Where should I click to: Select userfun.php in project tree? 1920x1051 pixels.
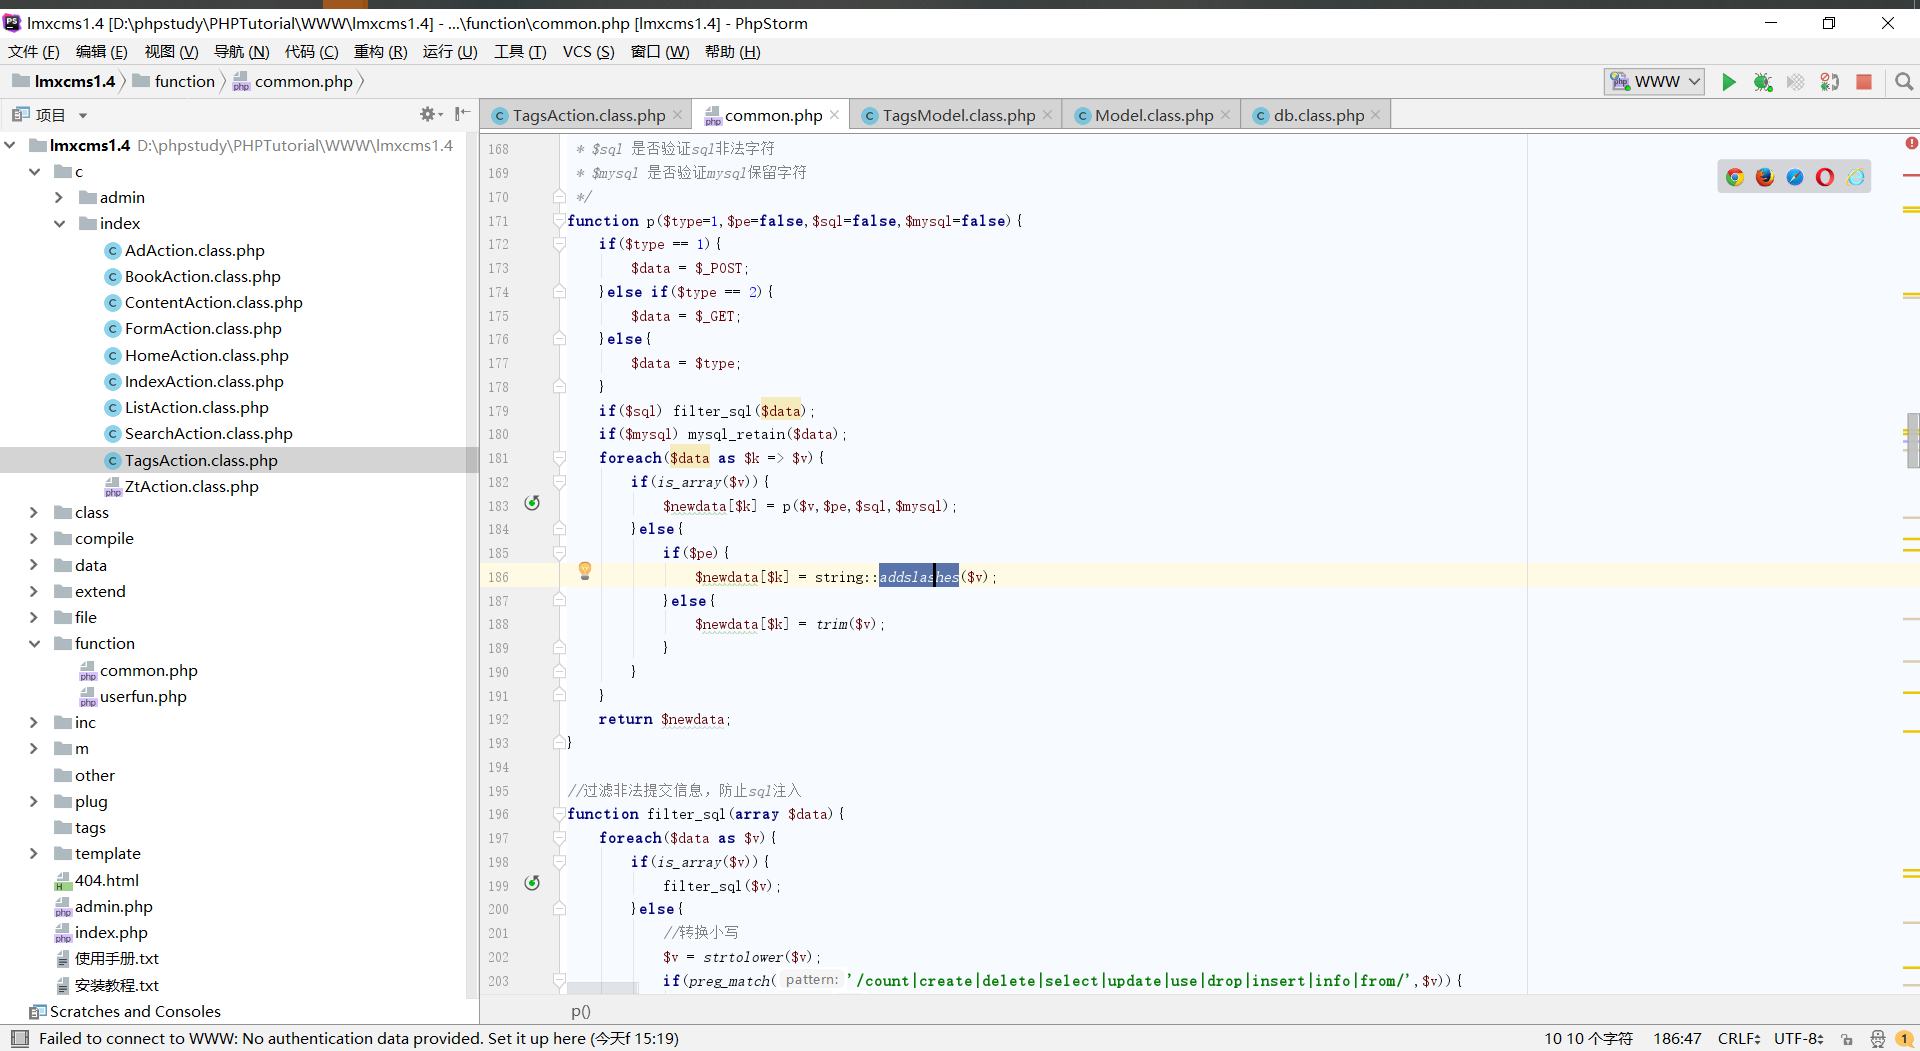[x=143, y=697]
